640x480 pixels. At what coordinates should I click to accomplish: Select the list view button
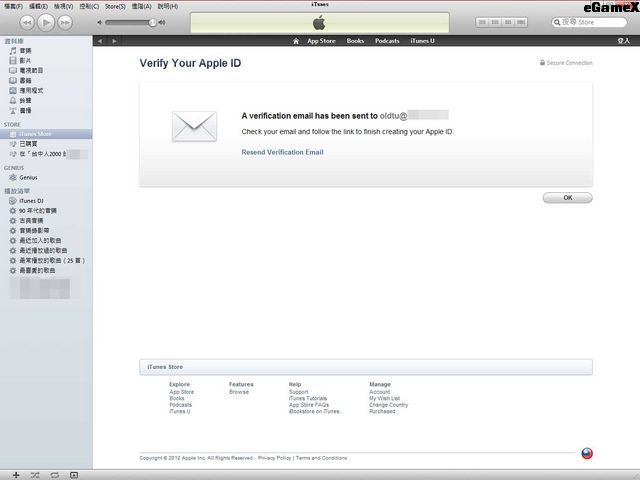[482, 22]
